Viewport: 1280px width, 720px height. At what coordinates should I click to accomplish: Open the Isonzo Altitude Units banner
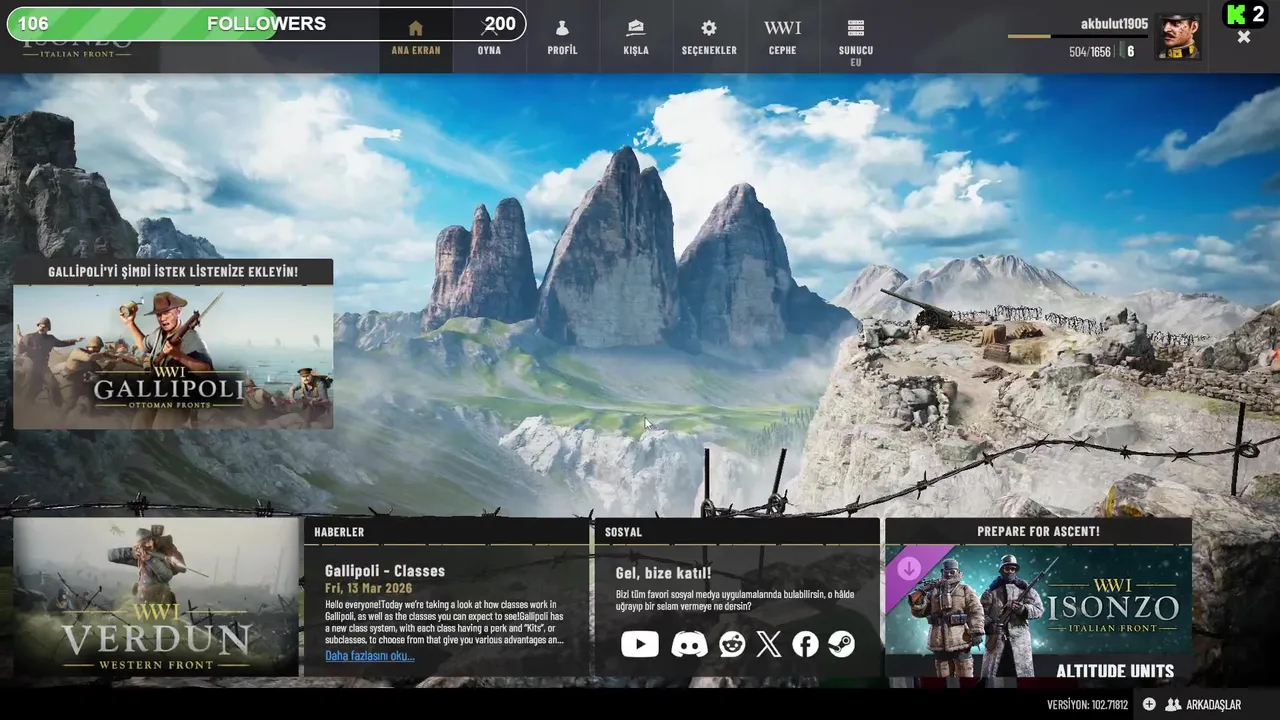(1038, 612)
